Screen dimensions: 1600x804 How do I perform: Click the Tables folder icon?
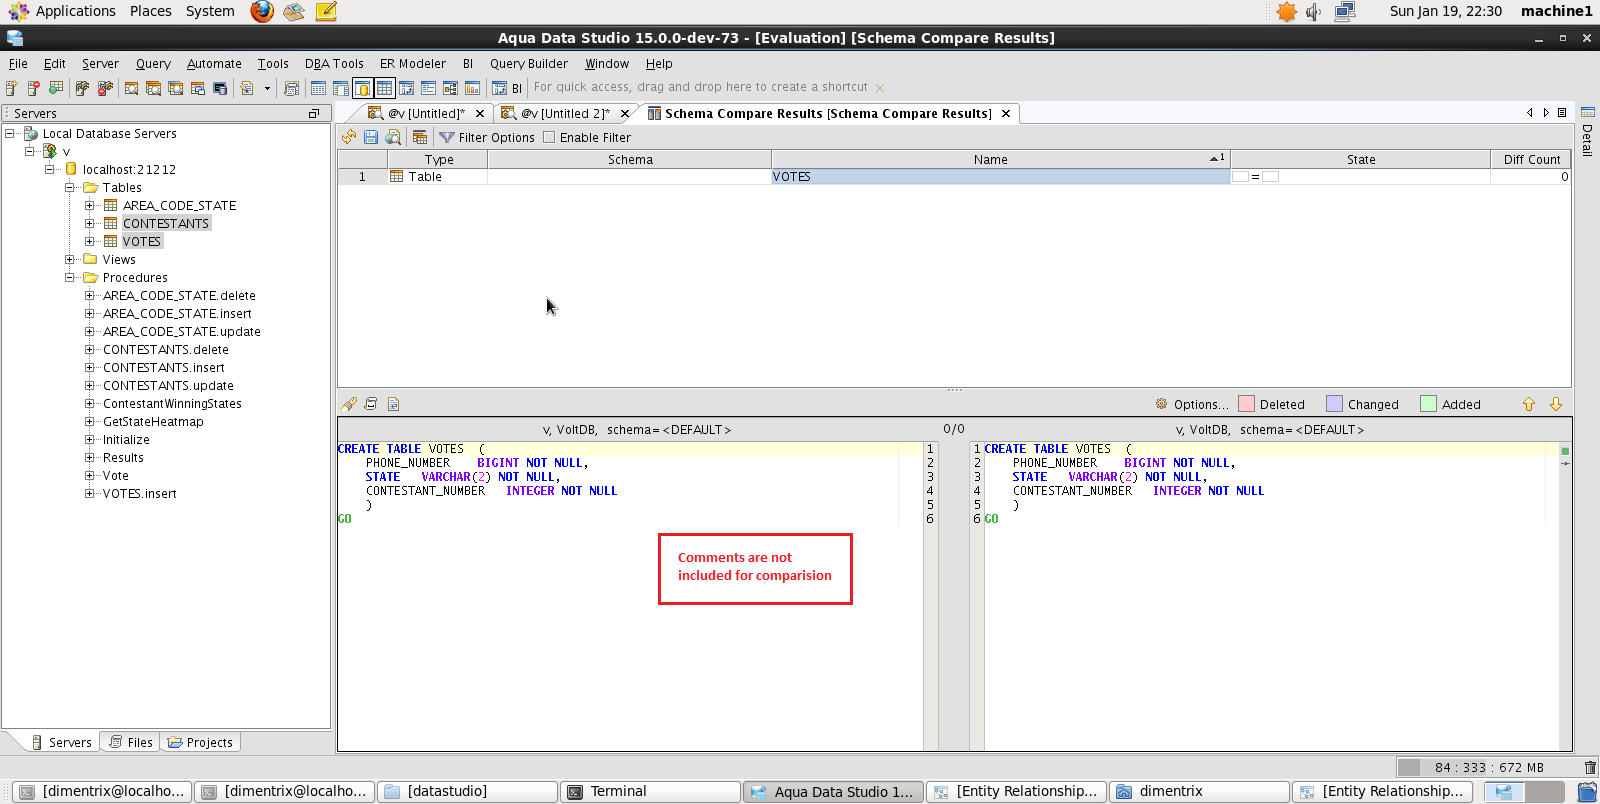(90, 187)
